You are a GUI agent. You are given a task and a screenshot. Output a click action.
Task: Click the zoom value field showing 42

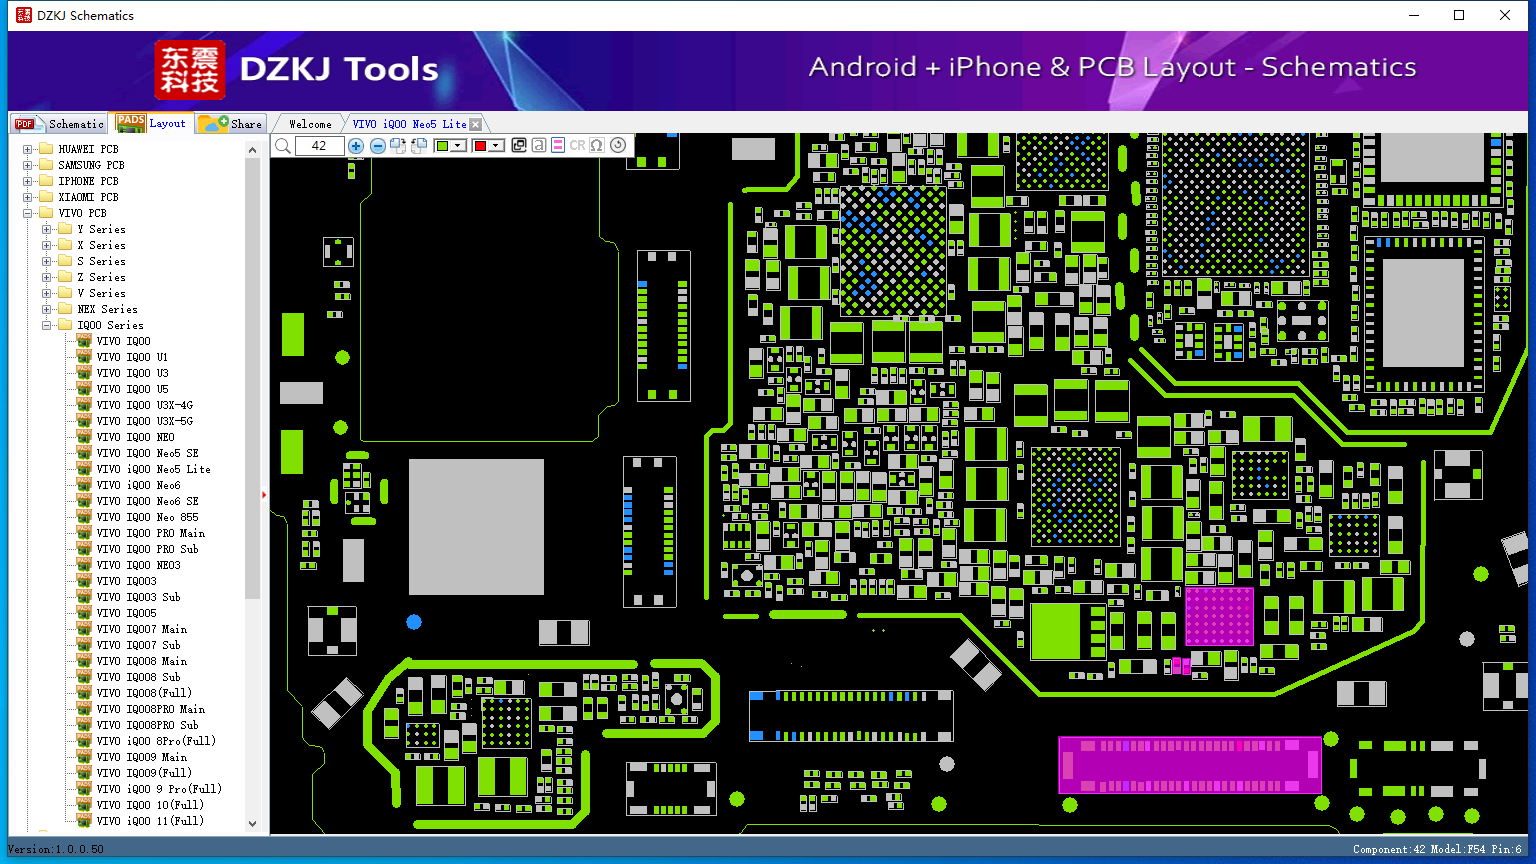coord(319,146)
